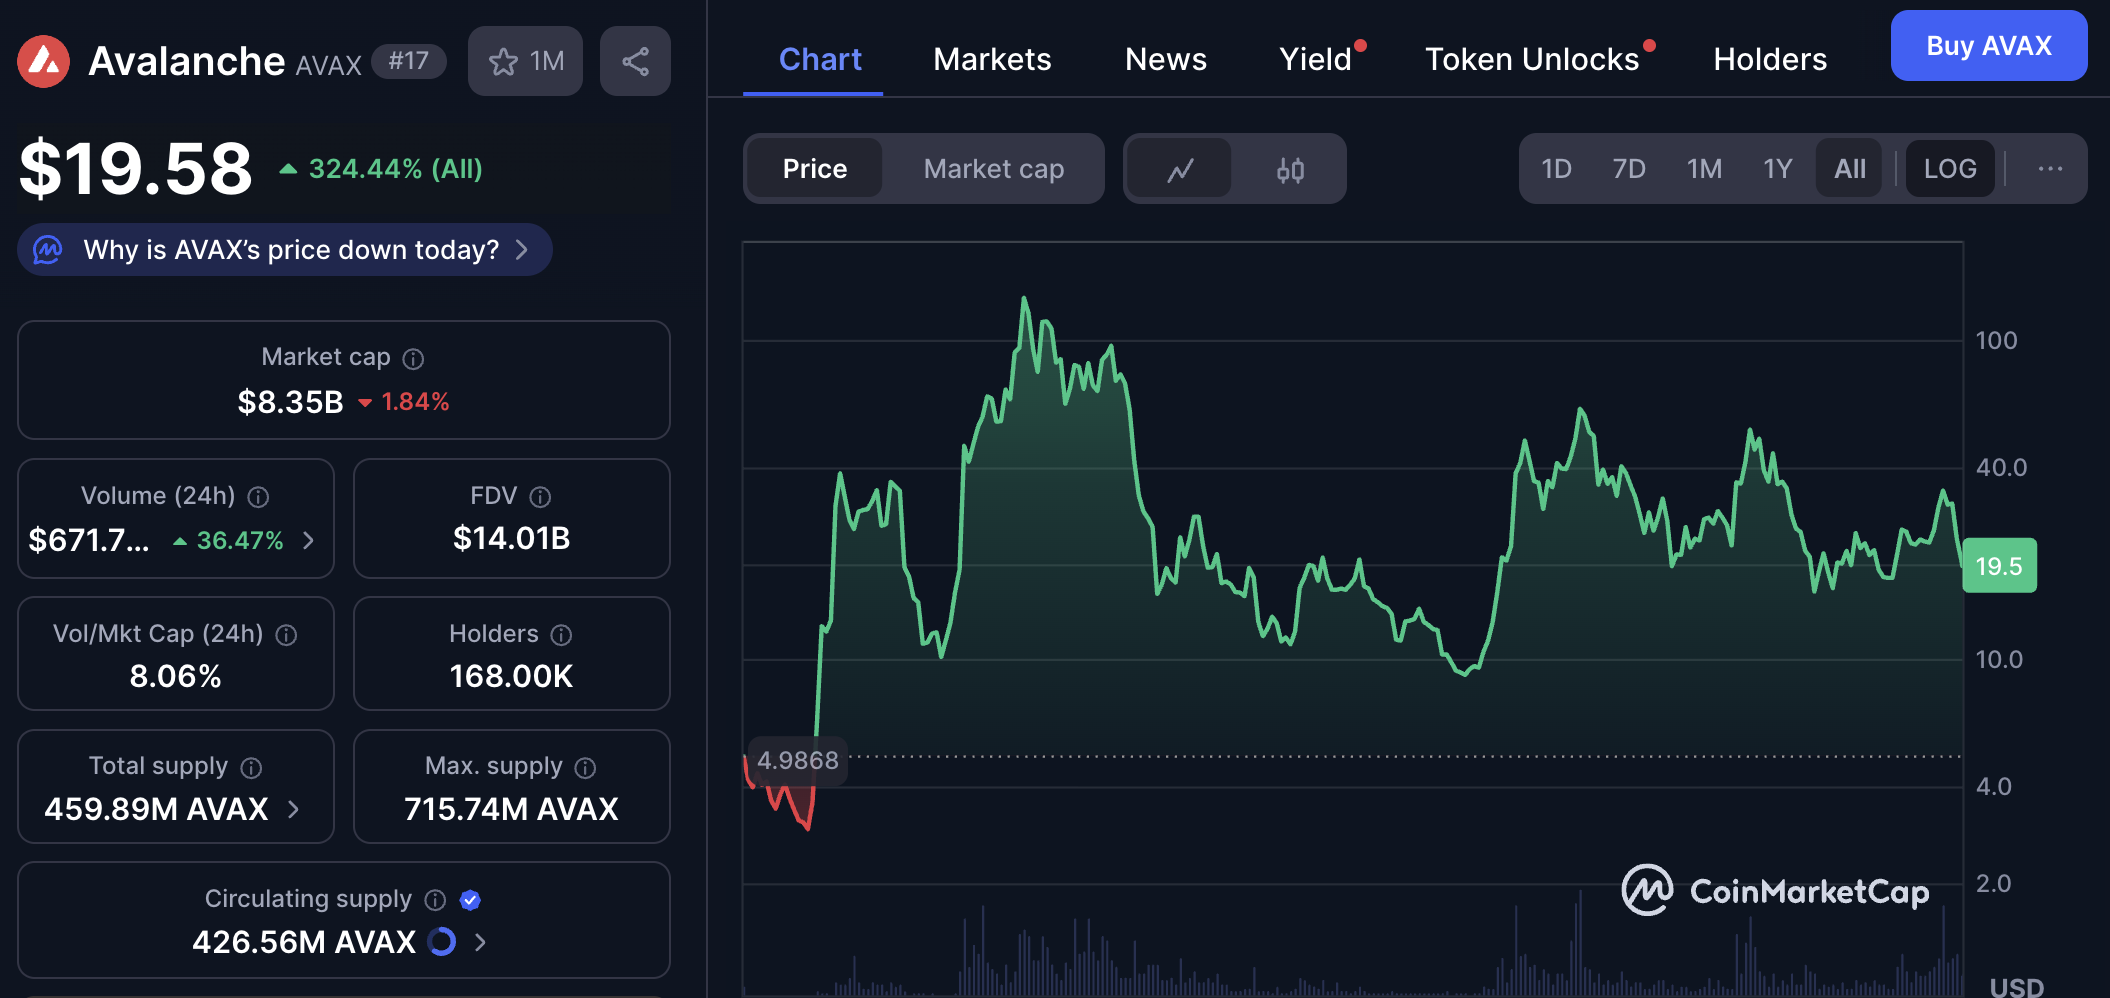Toggle the LOG scale button

[x=1950, y=169]
